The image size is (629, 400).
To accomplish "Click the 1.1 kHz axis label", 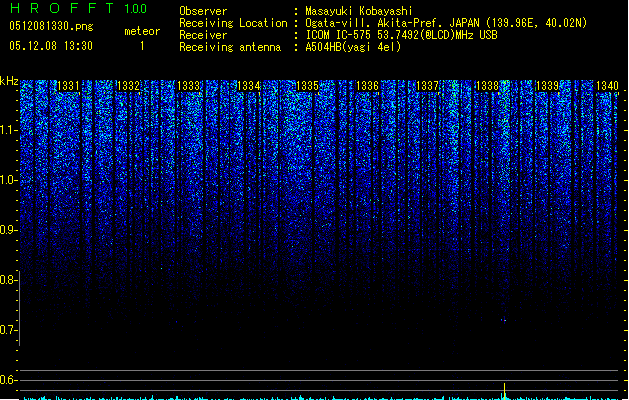I will point(8,130).
